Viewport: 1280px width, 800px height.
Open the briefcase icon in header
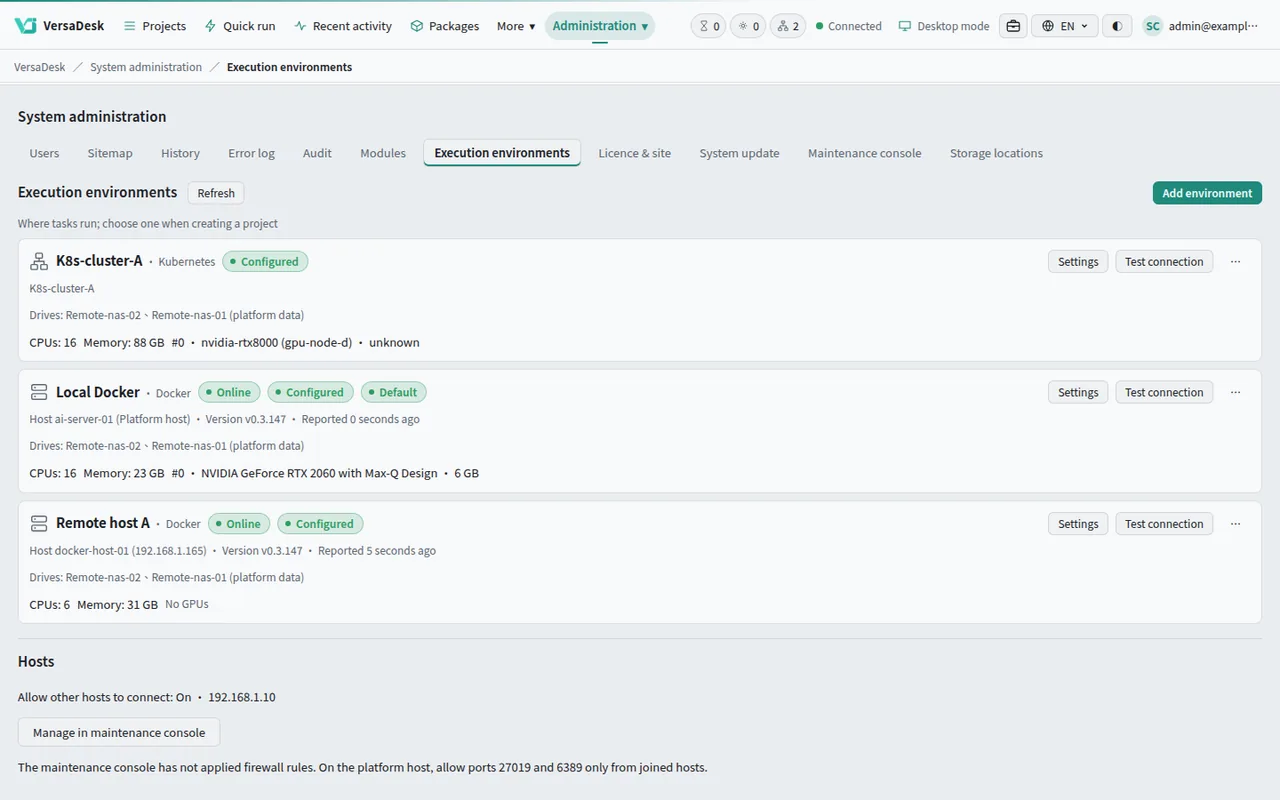(1013, 26)
